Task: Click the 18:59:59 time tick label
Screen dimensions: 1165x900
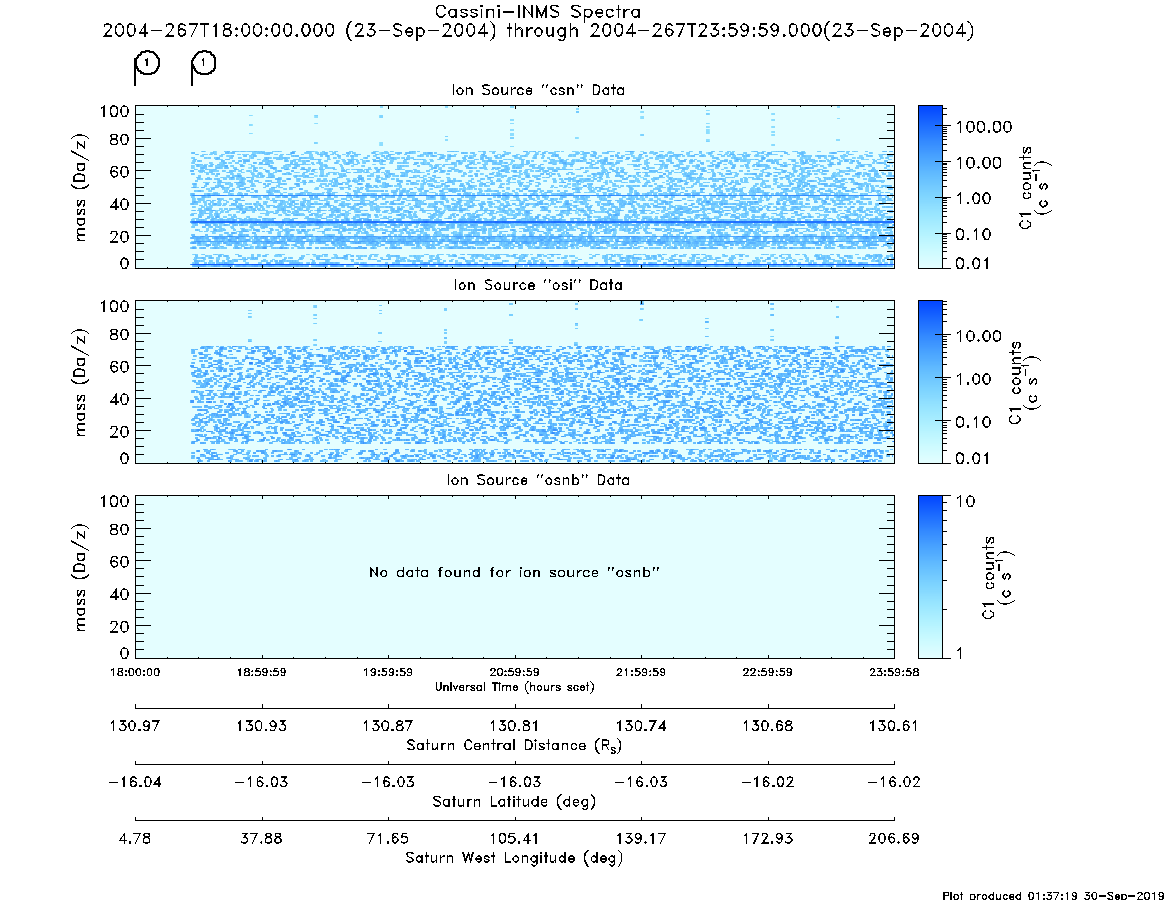Action: (x=262, y=672)
